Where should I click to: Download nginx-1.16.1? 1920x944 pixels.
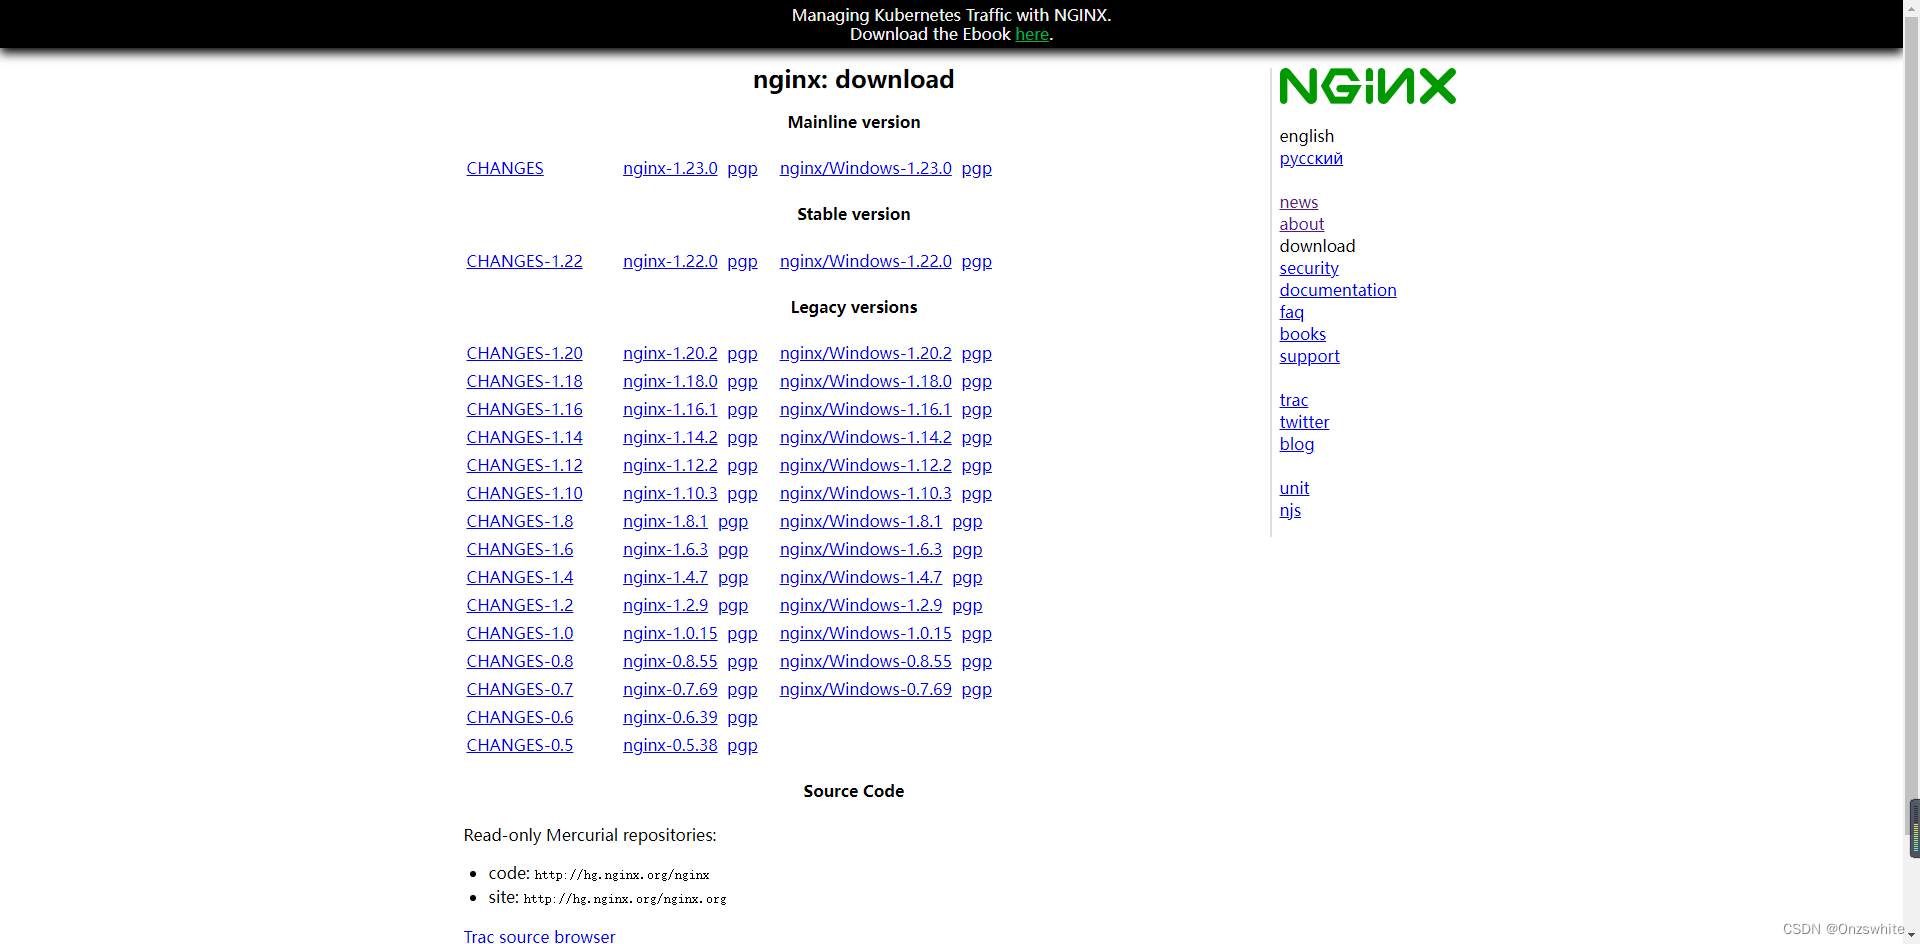tap(670, 409)
